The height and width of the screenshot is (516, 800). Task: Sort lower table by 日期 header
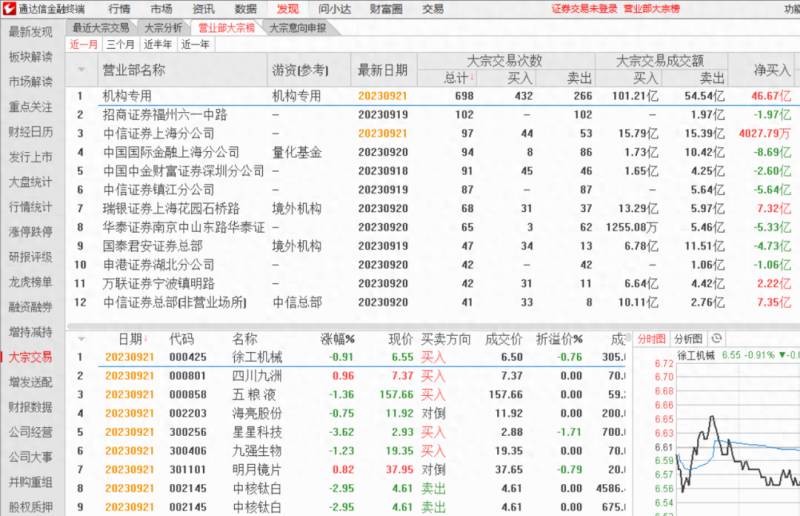pos(132,339)
